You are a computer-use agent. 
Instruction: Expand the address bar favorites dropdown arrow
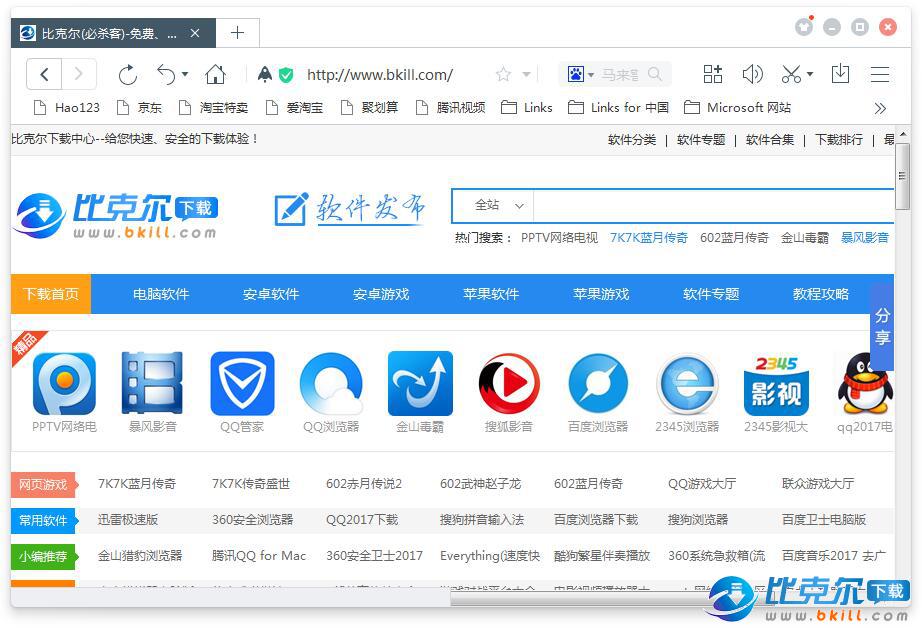[x=527, y=74]
